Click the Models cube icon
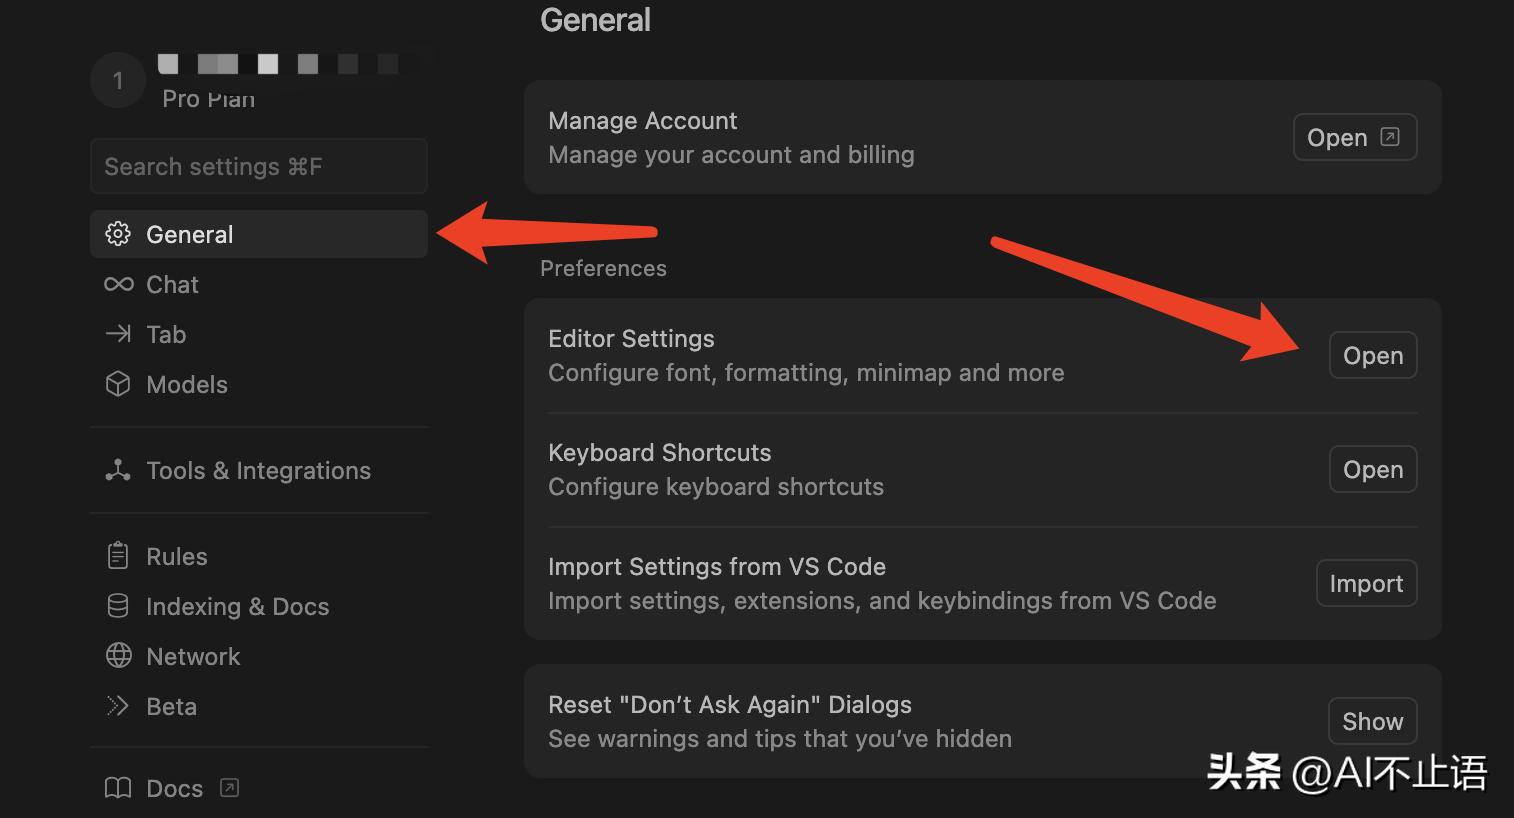The image size is (1514, 818). 118,384
